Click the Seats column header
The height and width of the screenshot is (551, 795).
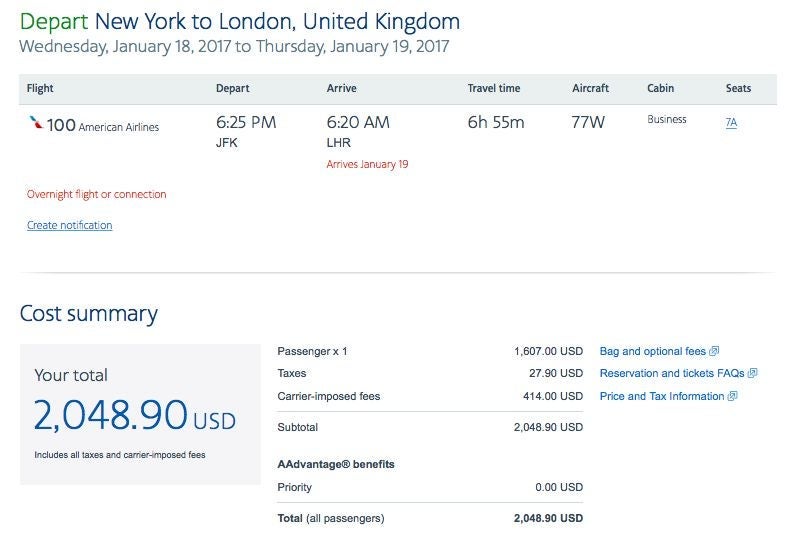(738, 89)
